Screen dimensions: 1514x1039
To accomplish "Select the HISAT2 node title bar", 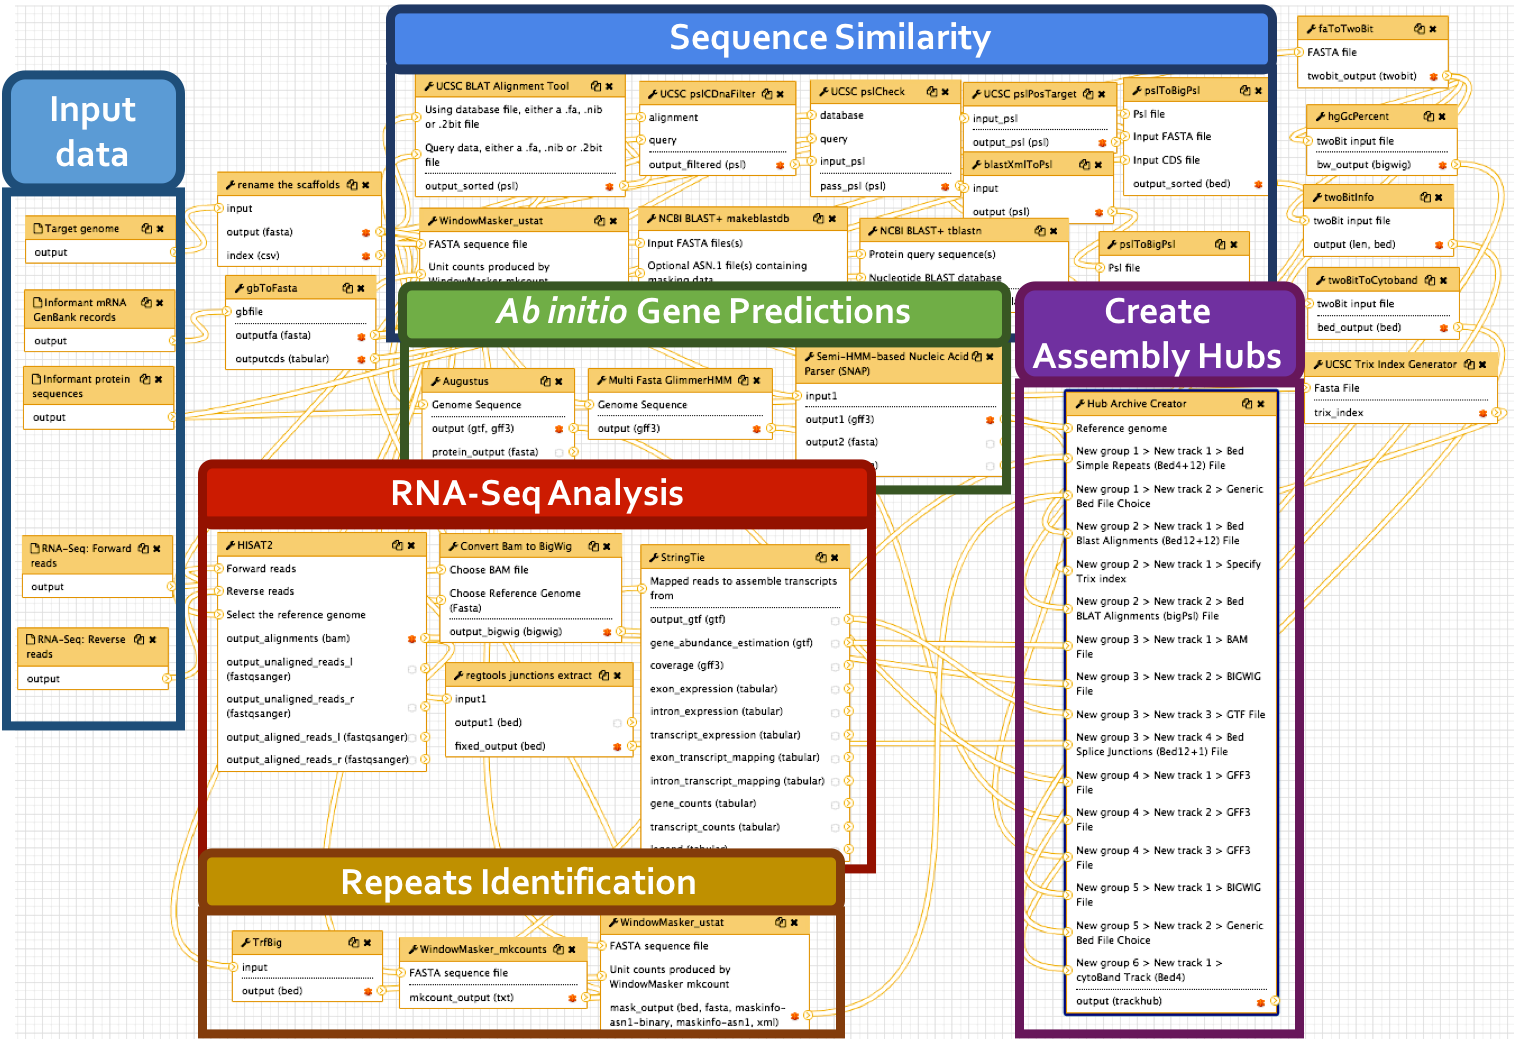I will click(321, 545).
